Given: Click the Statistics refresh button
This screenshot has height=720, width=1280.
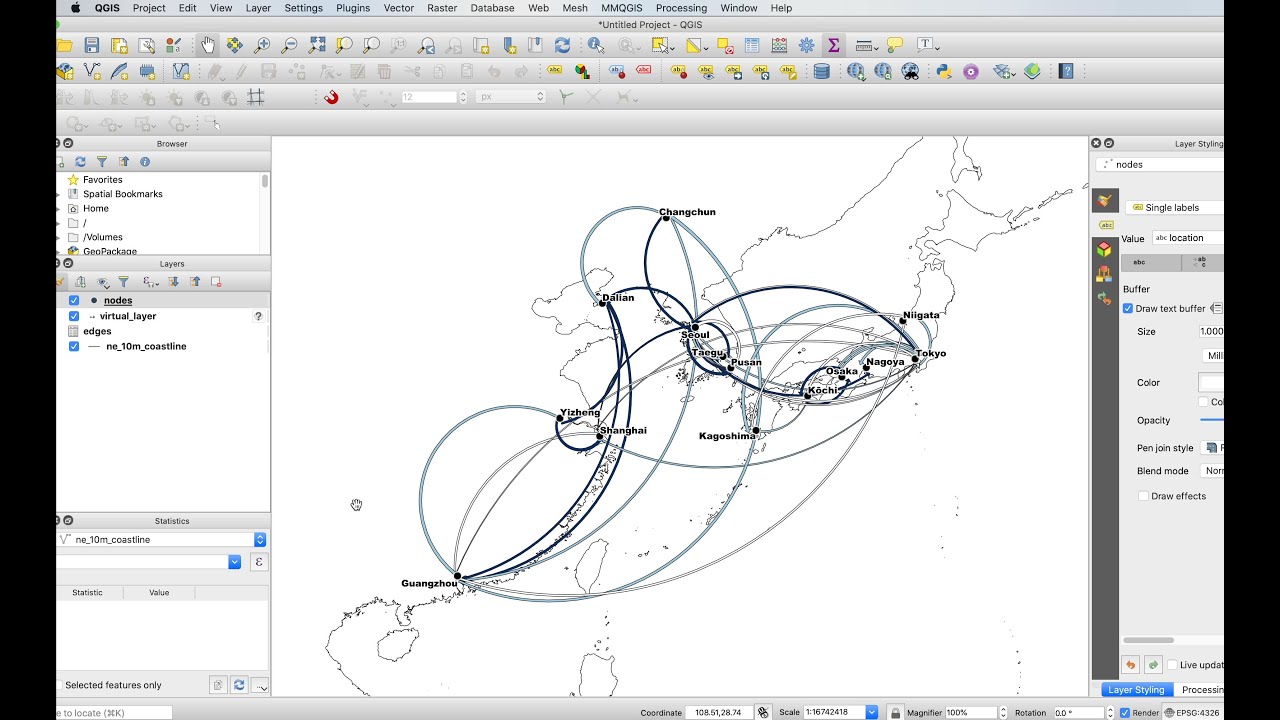Looking at the screenshot, I should (x=239, y=685).
